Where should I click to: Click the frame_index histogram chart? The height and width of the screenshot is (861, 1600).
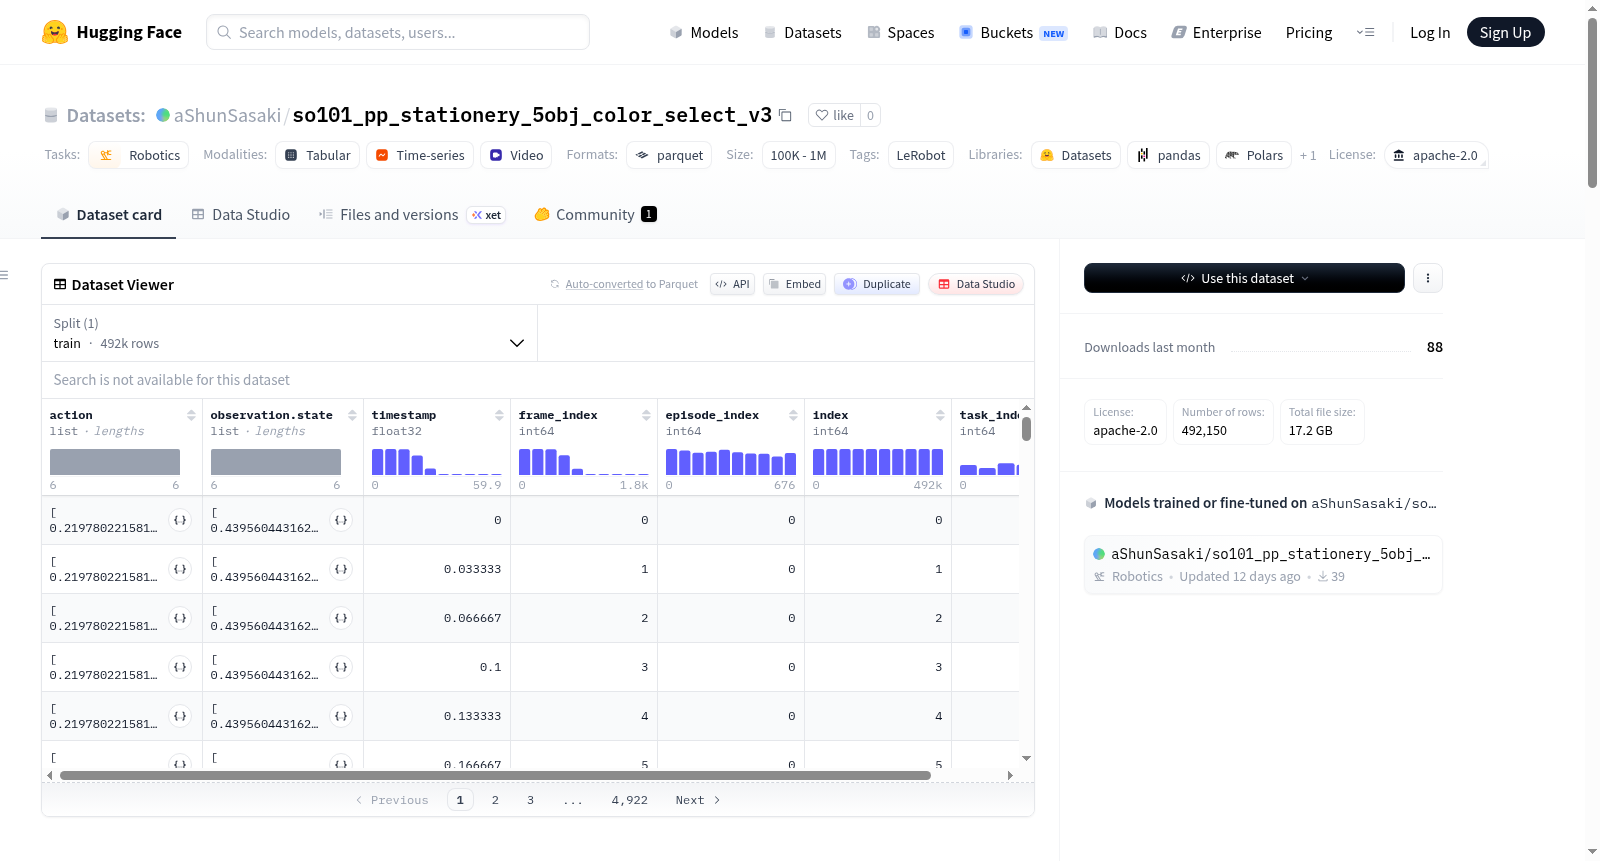[x=584, y=461]
